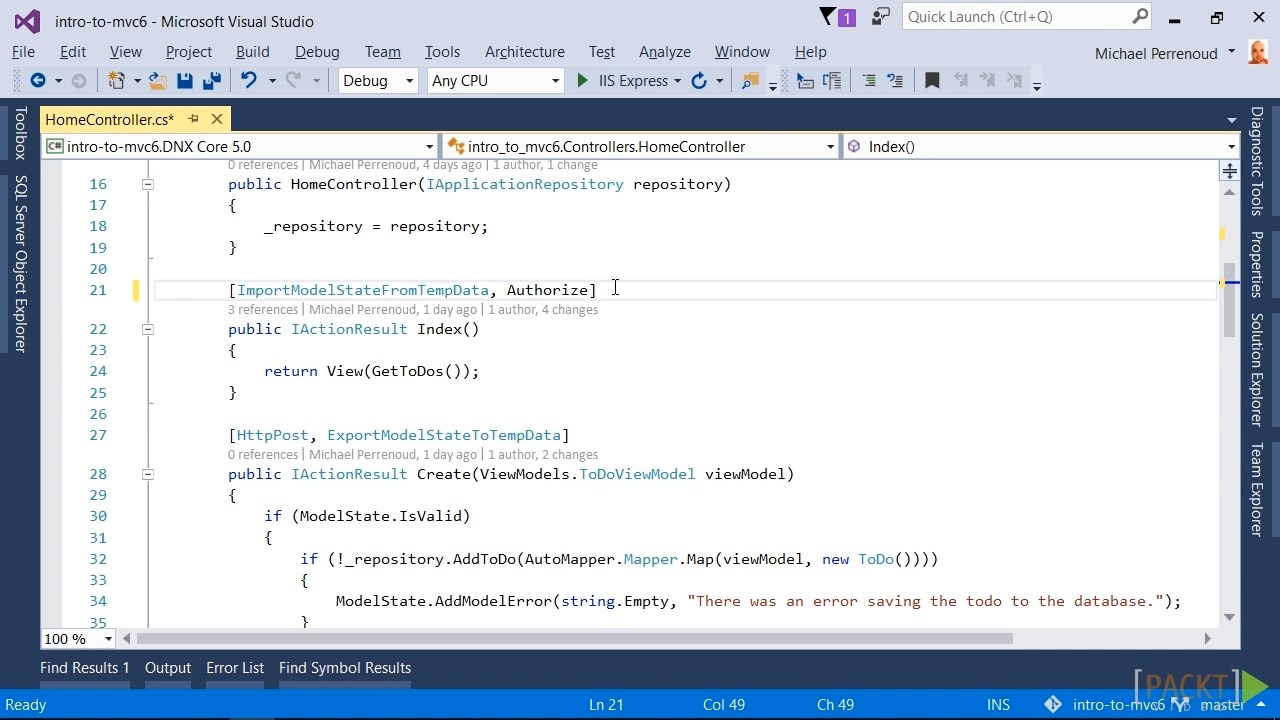Save the file with the single-disk Save icon
This screenshot has width=1280, height=720.
pos(185,81)
